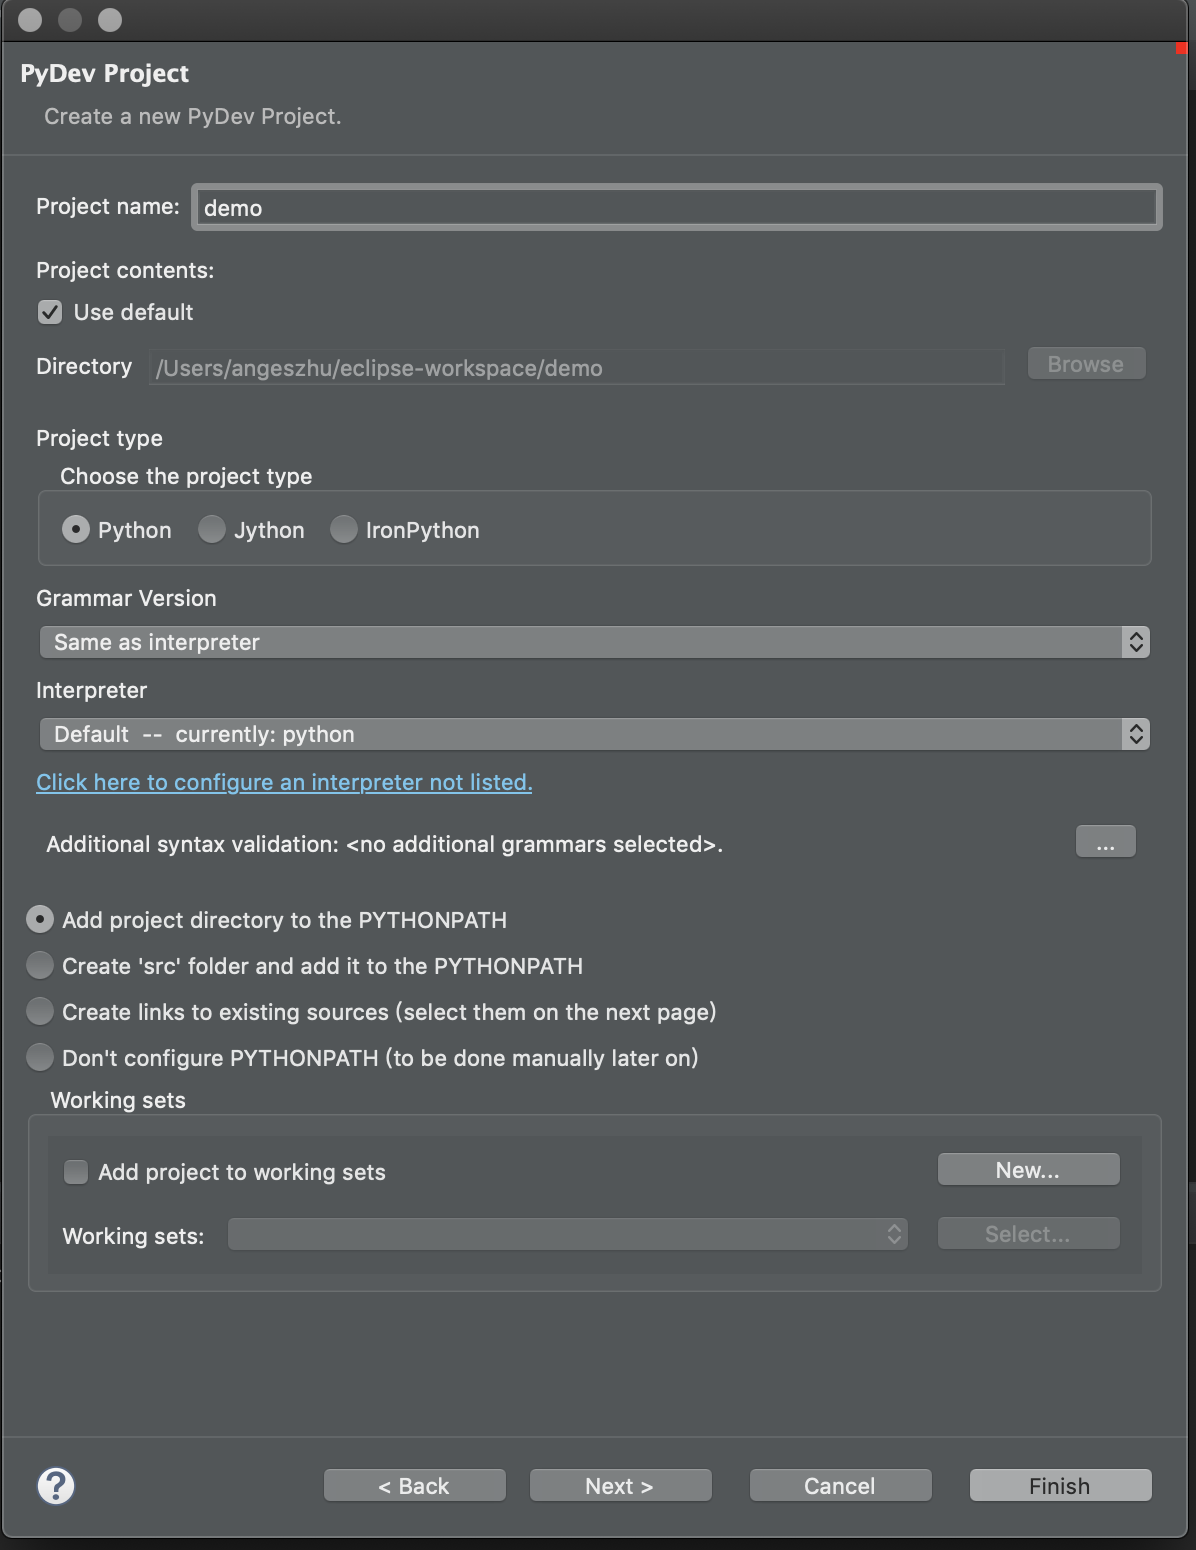Open additional syntax validation ellipsis button
The width and height of the screenshot is (1196, 1550).
(1105, 842)
